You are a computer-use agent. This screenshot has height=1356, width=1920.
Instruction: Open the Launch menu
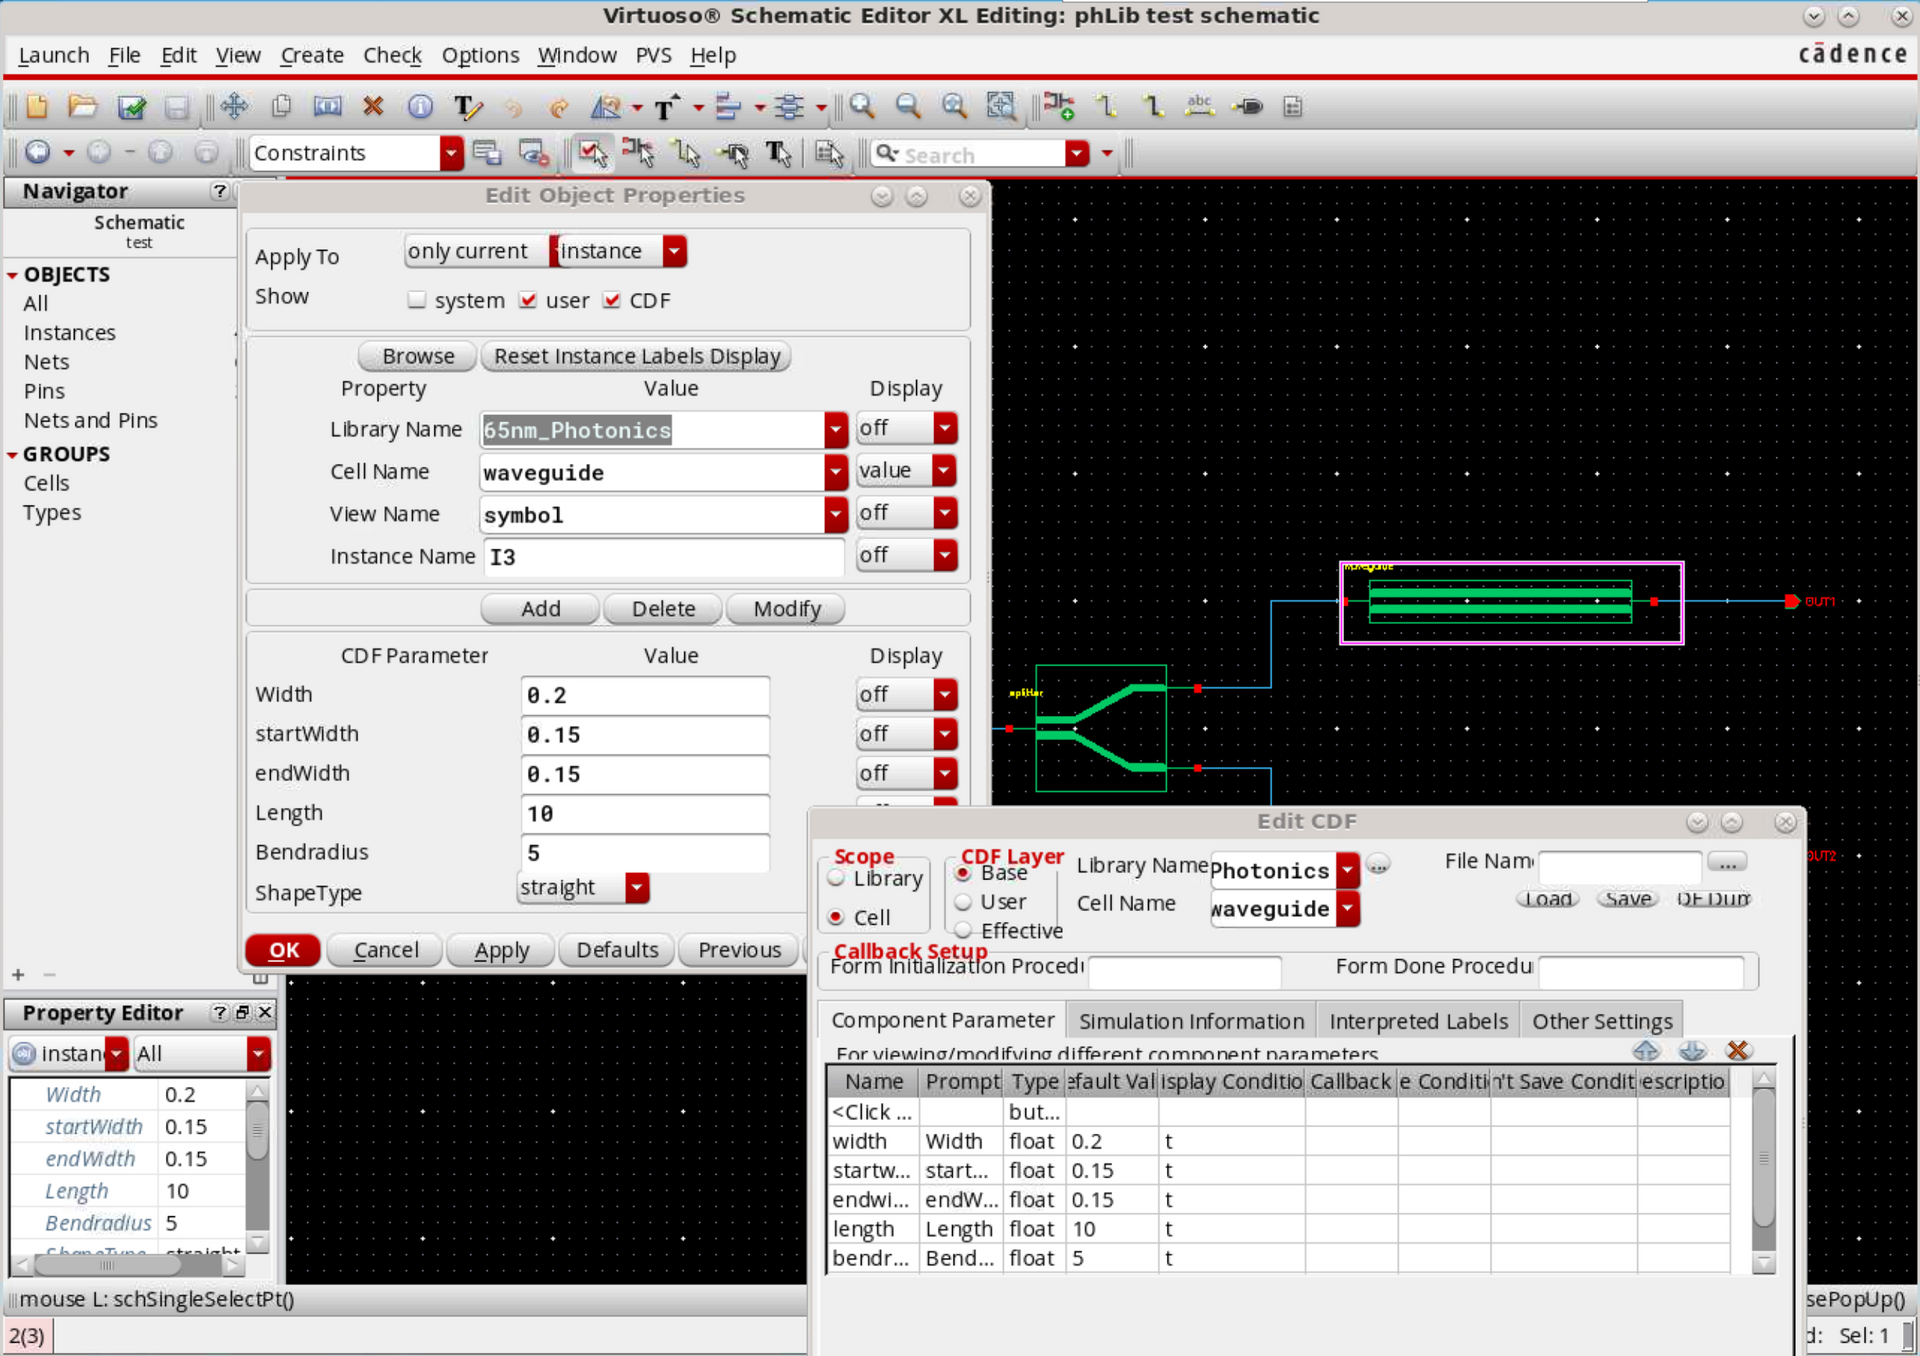pyautogui.click(x=54, y=55)
